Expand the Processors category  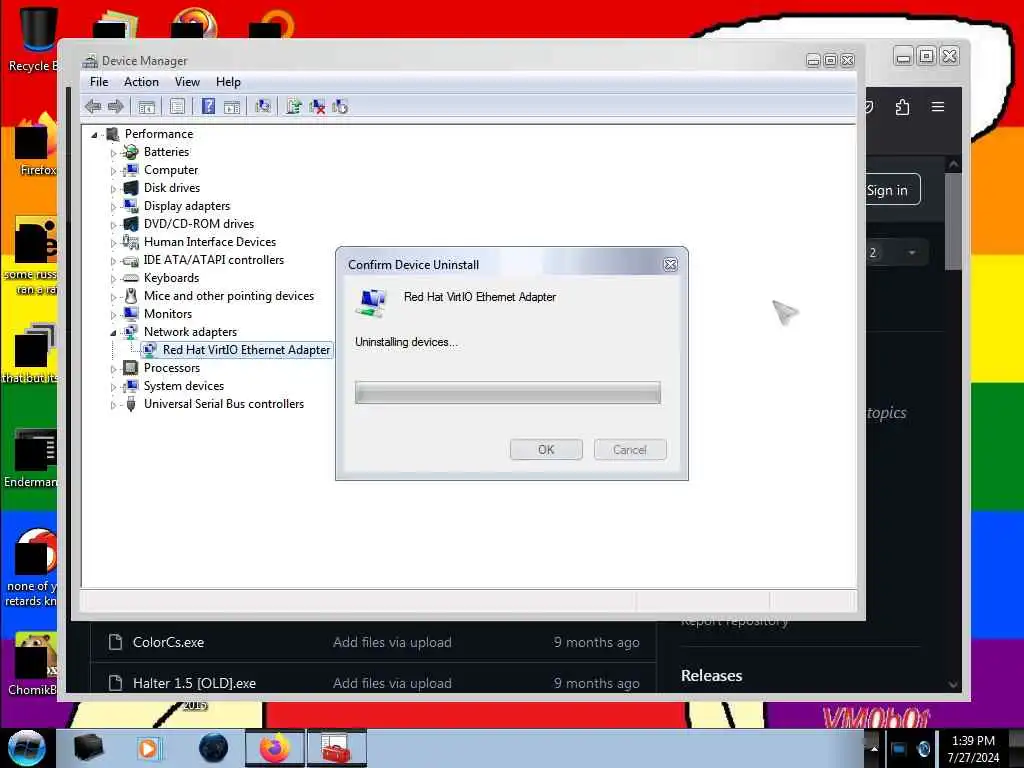coord(113,369)
